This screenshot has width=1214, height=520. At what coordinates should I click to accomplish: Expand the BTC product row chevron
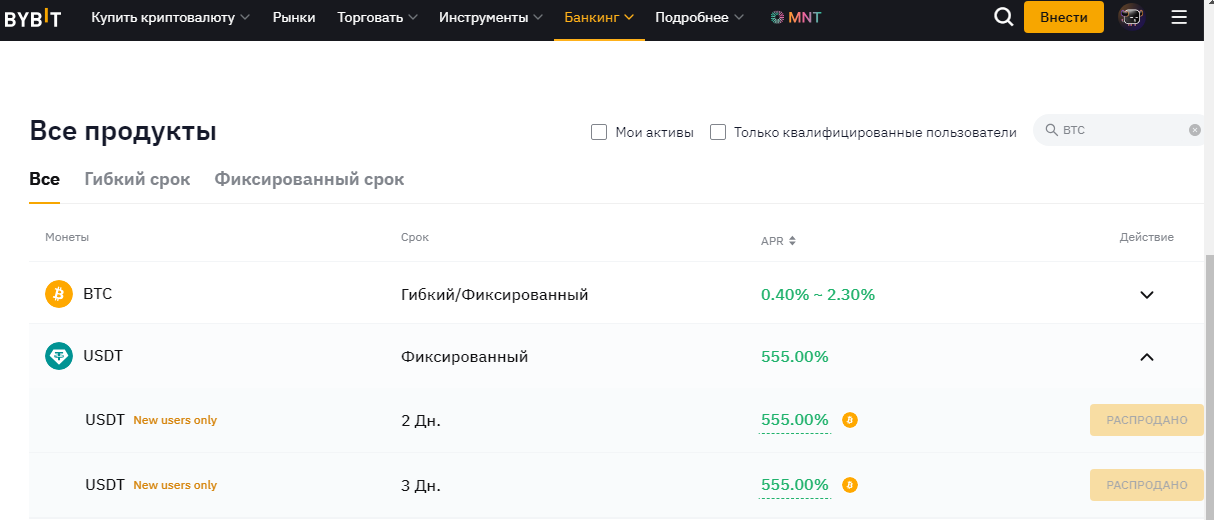(1147, 295)
